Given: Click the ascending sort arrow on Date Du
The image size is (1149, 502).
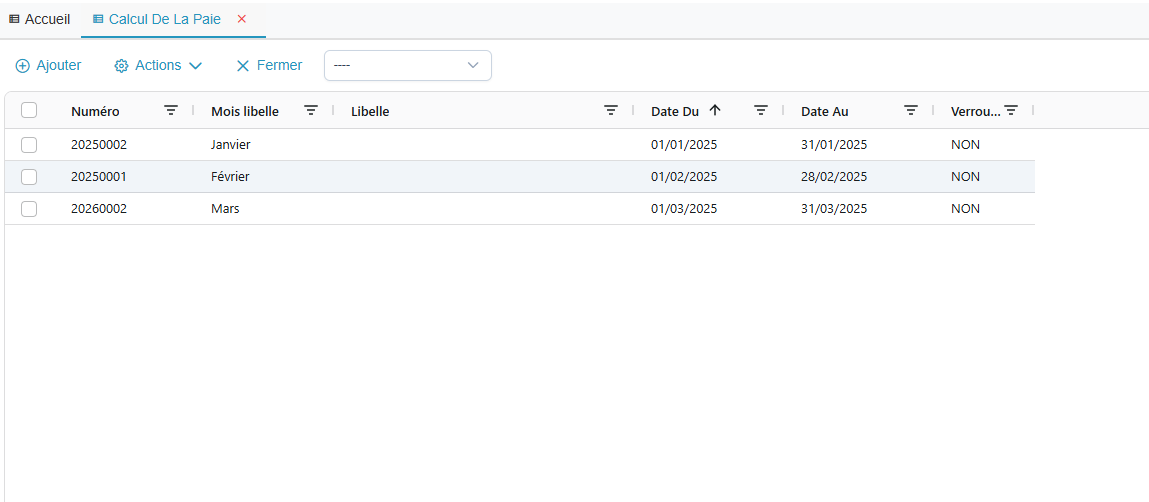Looking at the screenshot, I should [715, 111].
